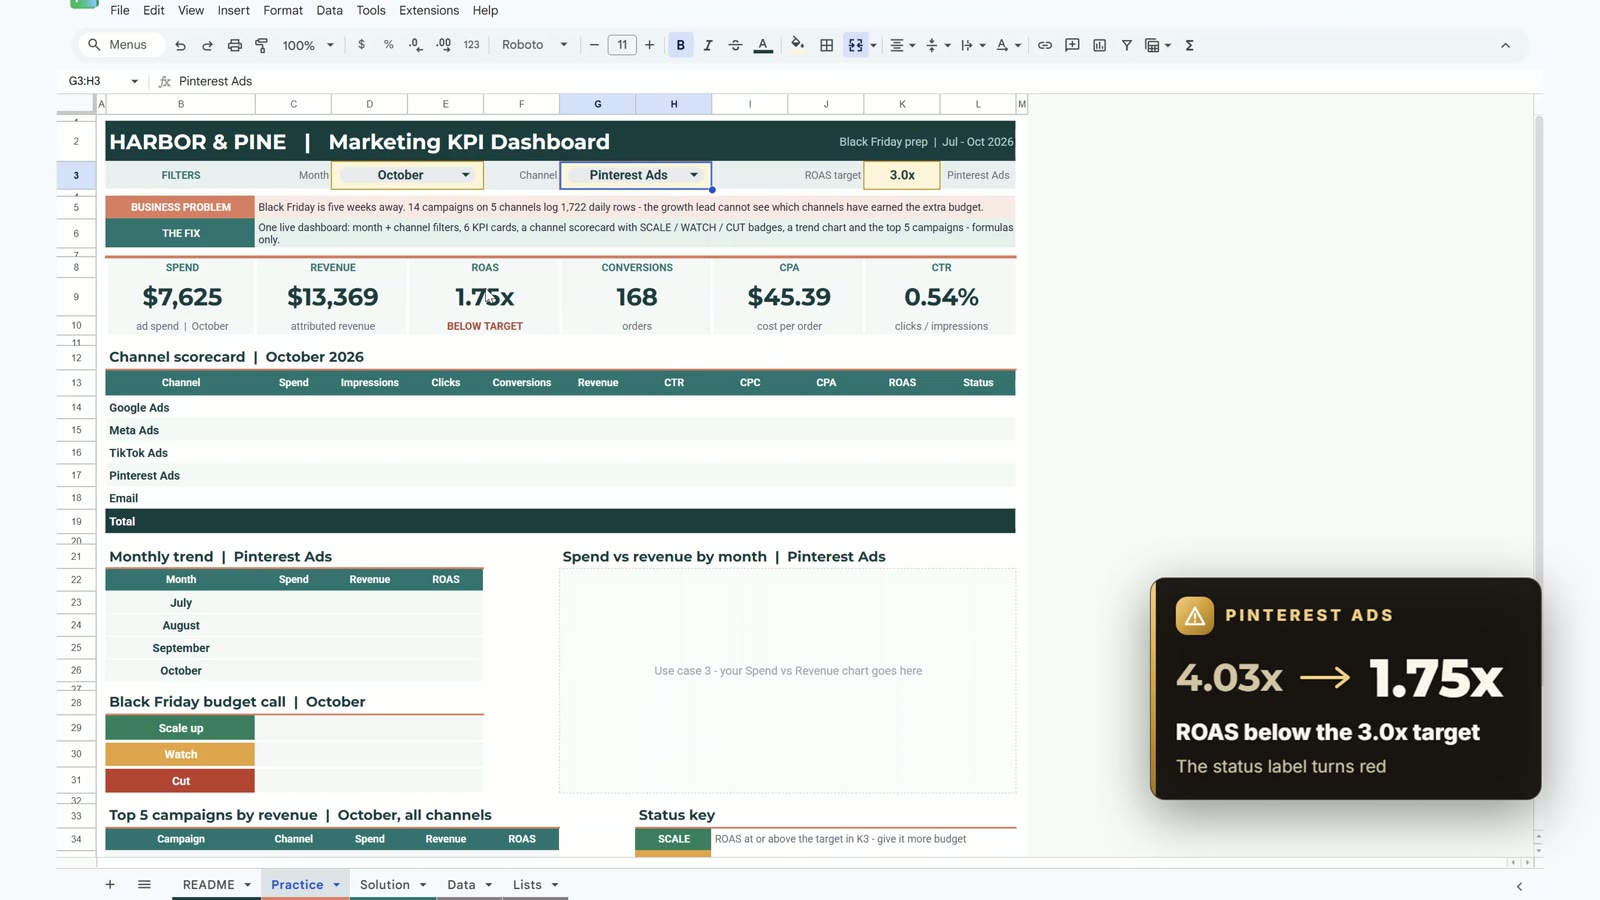Open the functions sigma icon
The width and height of the screenshot is (1600, 900).
[1189, 45]
